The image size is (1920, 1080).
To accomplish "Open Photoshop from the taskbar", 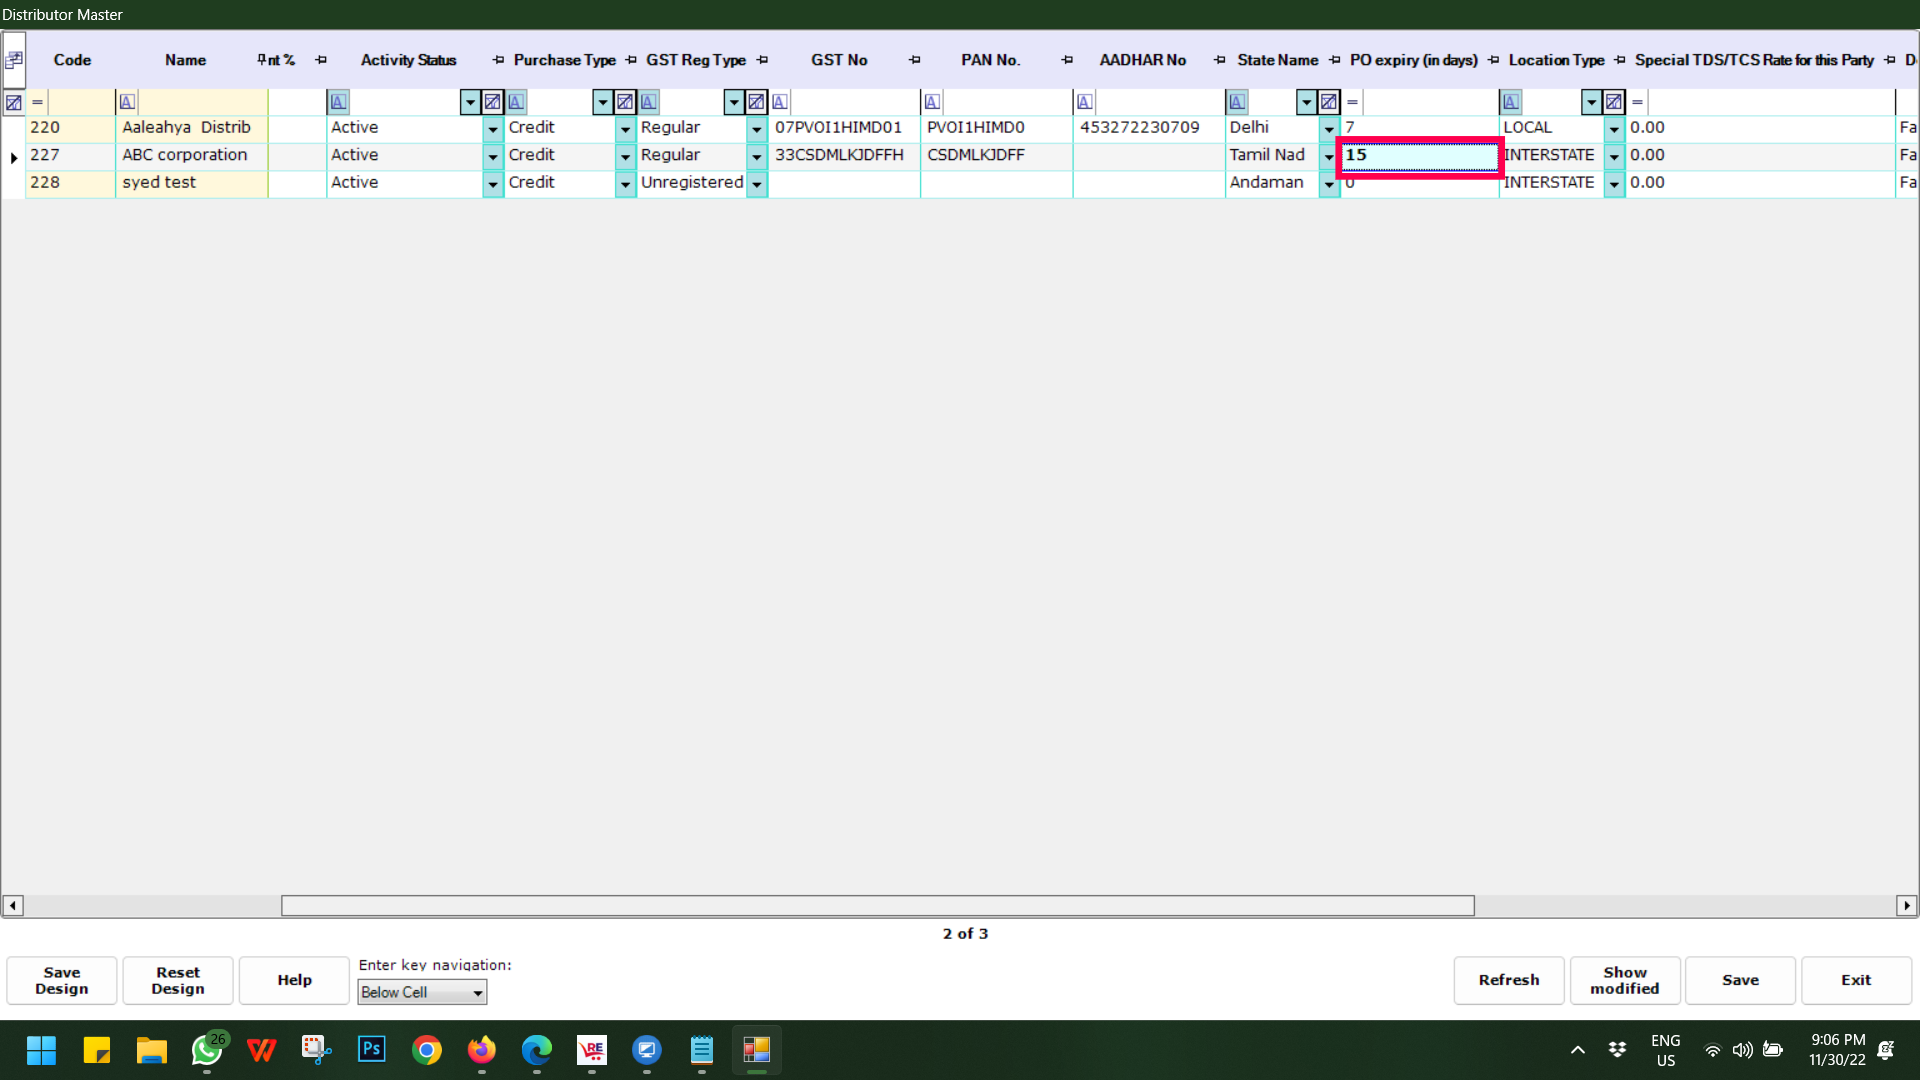I will pyautogui.click(x=371, y=1049).
